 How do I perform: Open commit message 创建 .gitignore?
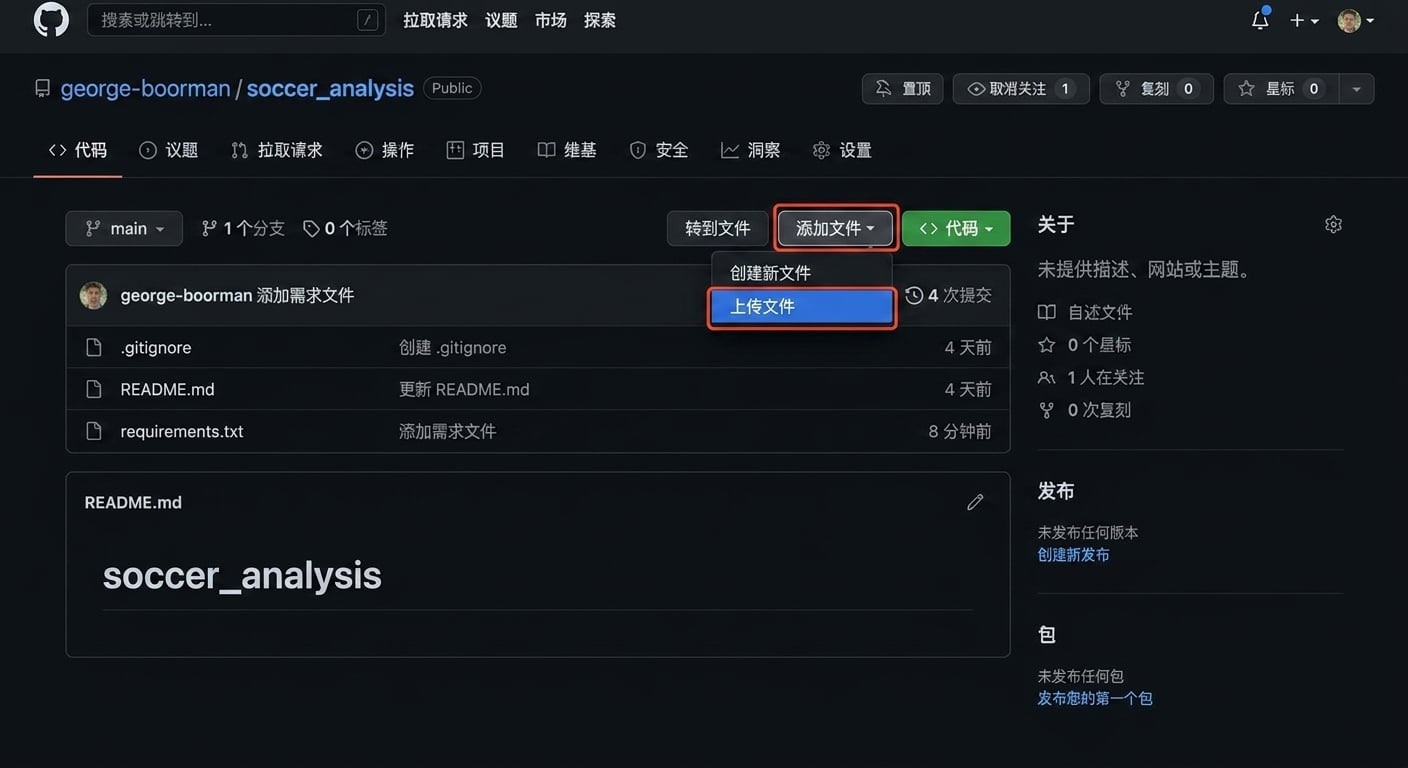click(x=452, y=347)
